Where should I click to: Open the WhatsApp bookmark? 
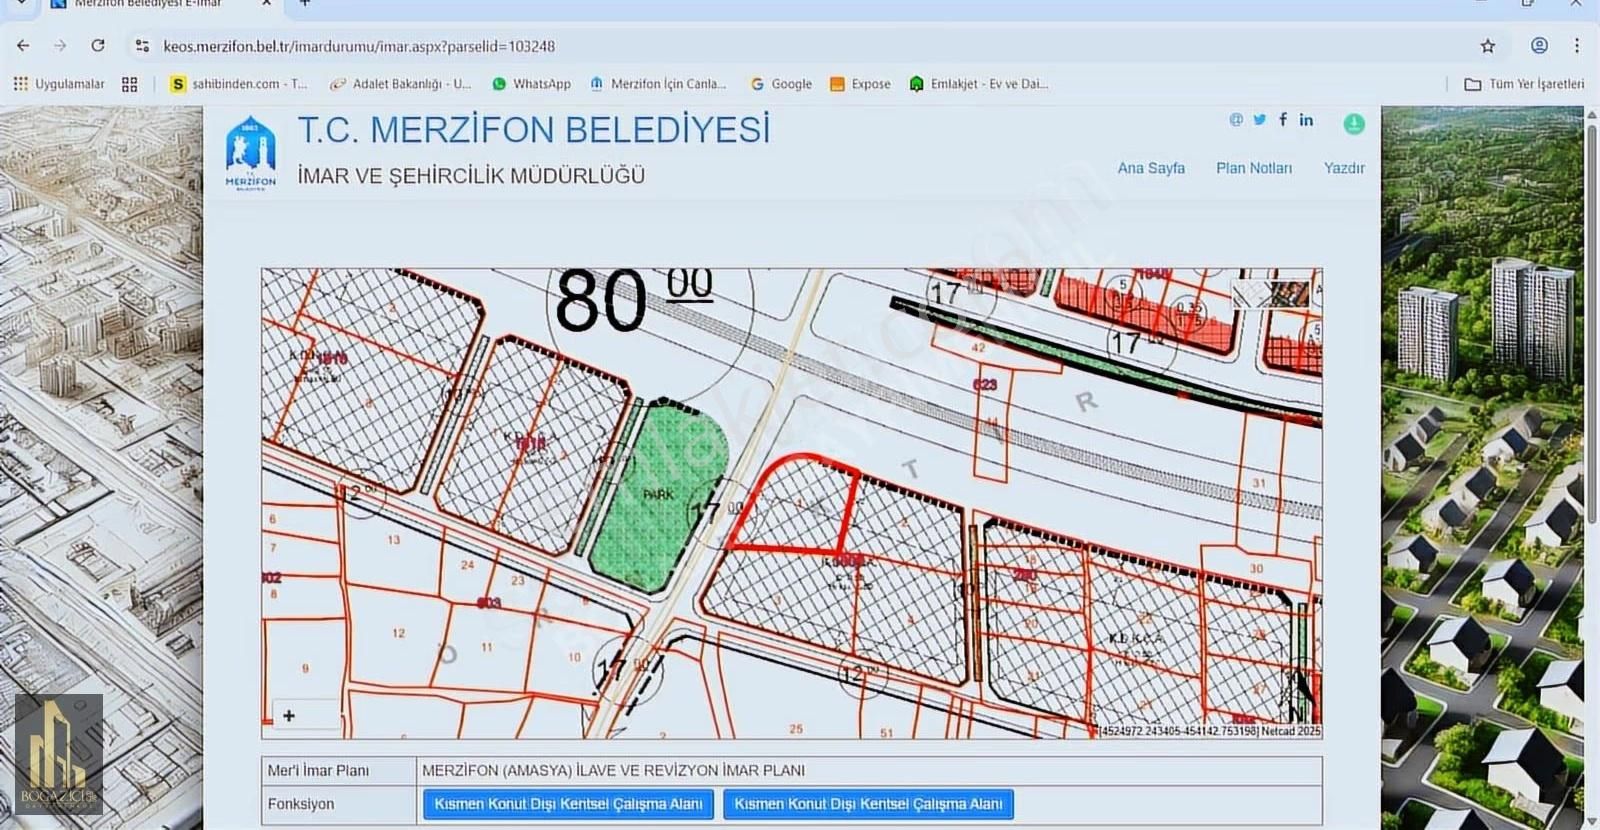531,84
